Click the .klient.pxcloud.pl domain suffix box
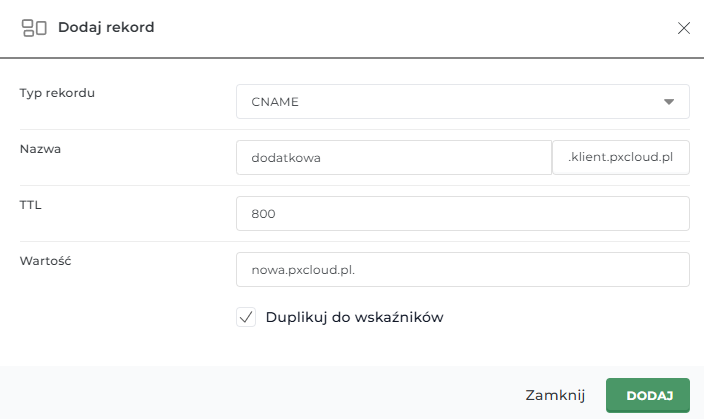Viewport: 704px width, 419px height. [x=621, y=157]
